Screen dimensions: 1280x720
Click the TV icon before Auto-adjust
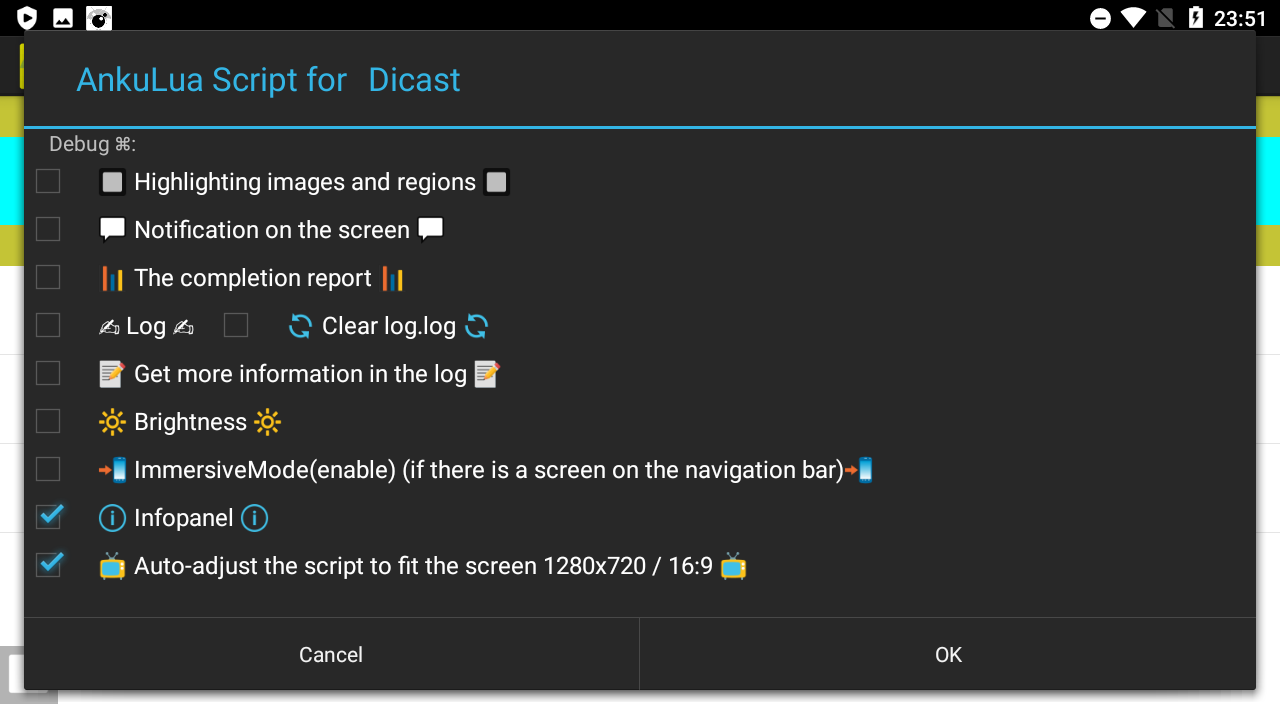112,566
